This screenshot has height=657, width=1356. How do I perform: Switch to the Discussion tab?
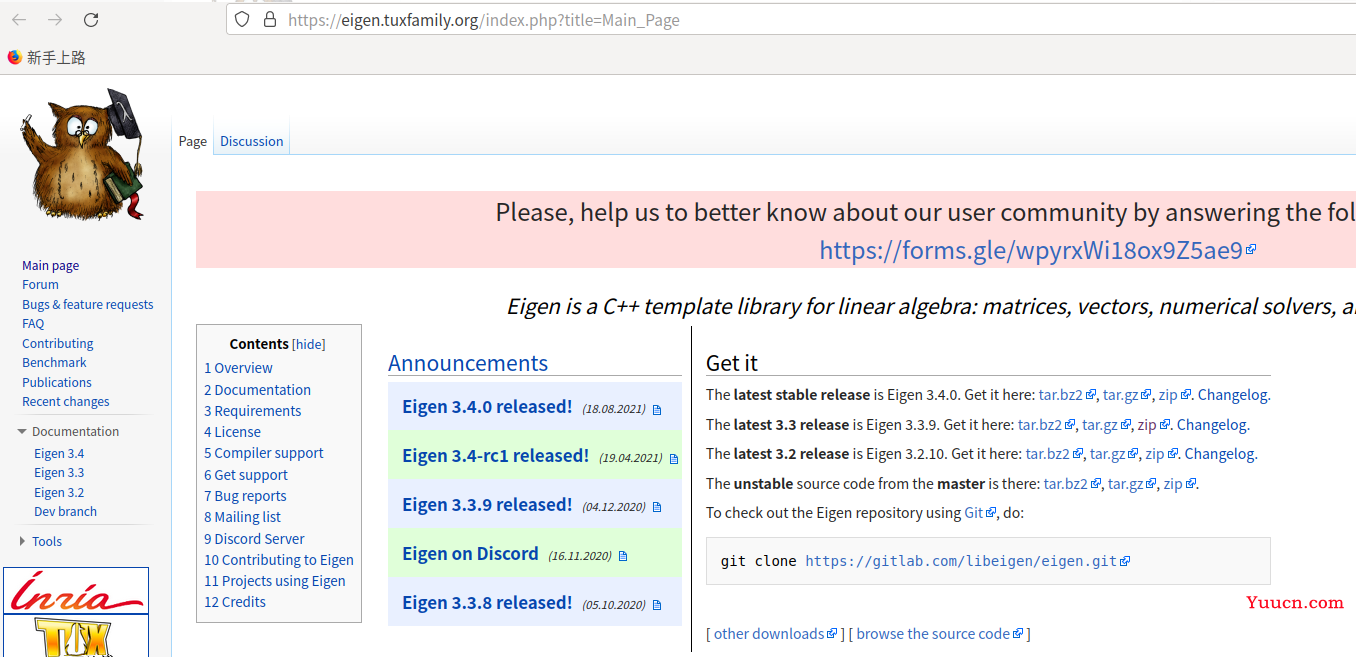(252, 141)
